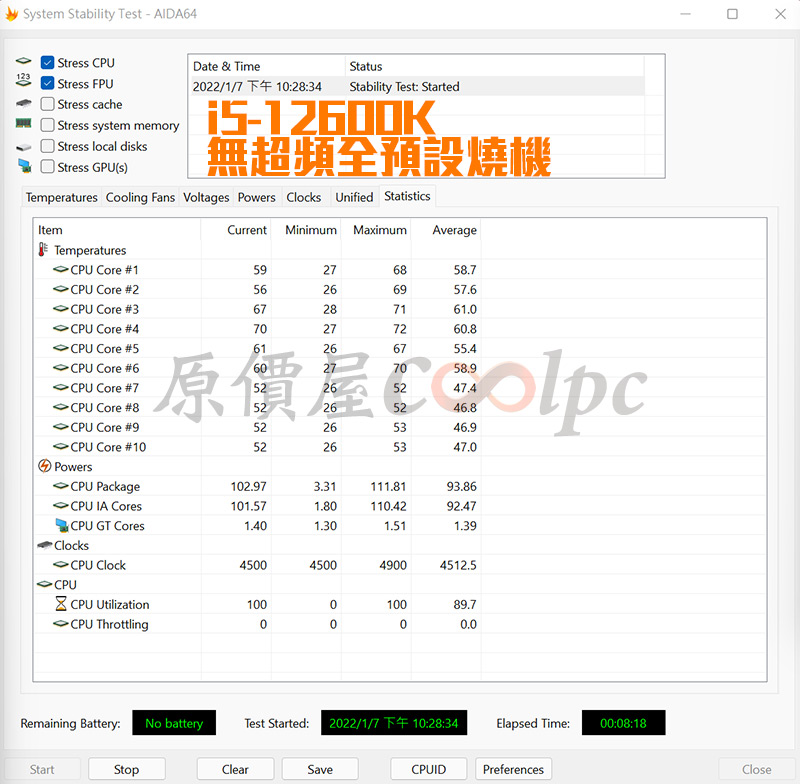Select the CPU Throttling row
This screenshot has height=784, width=800.
coord(109,624)
